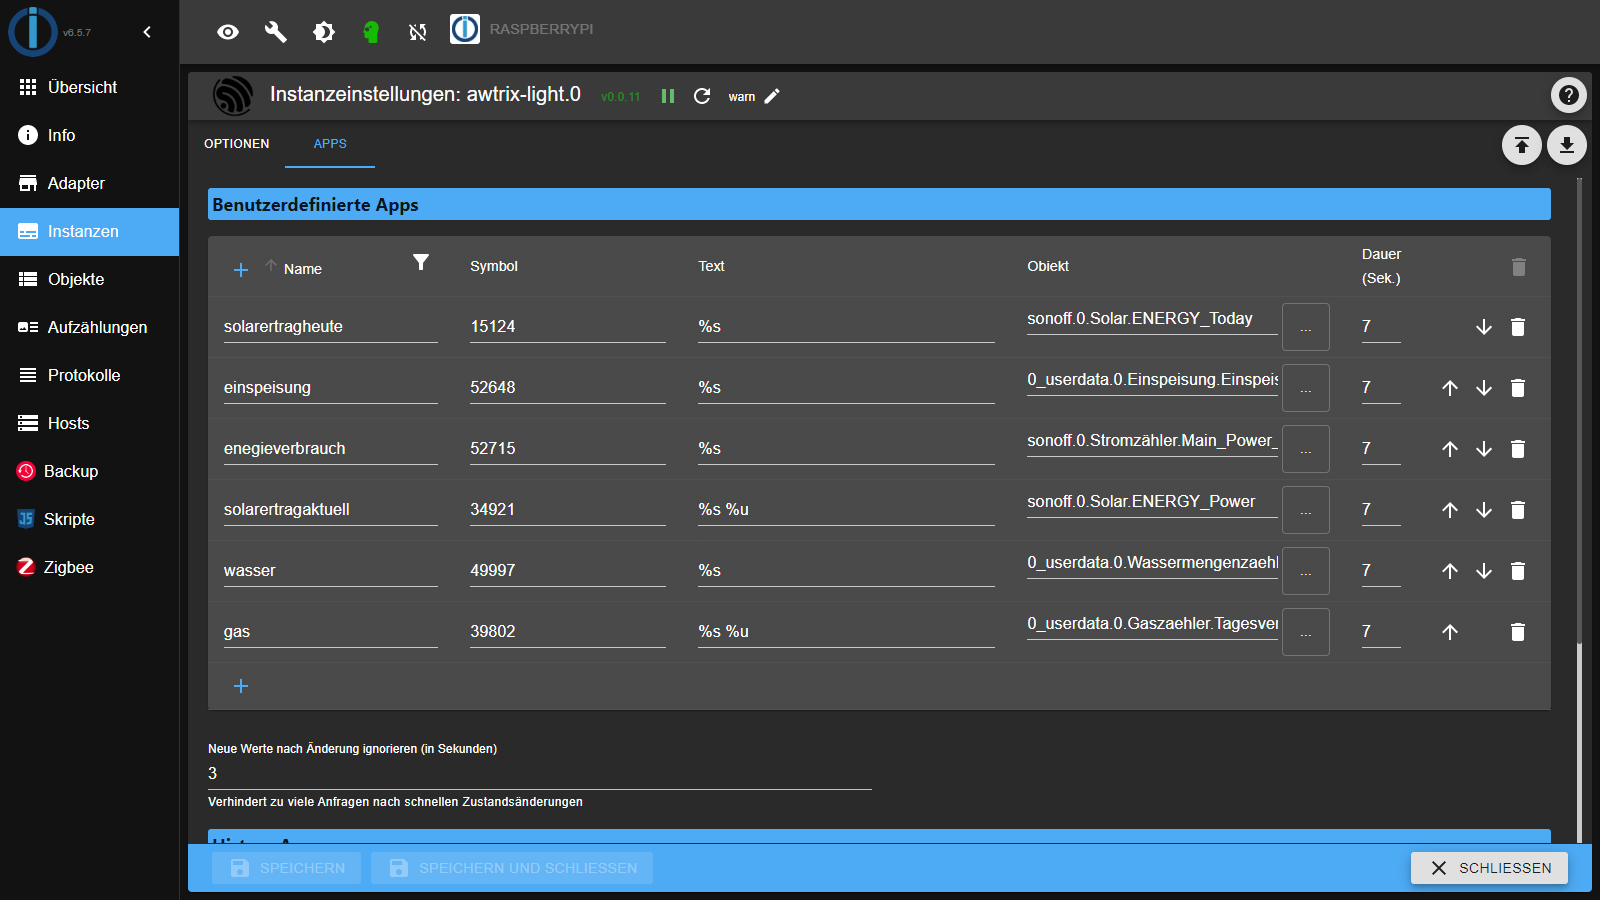Browse object for gas row
The height and width of the screenshot is (900, 1600).
coord(1306,632)
